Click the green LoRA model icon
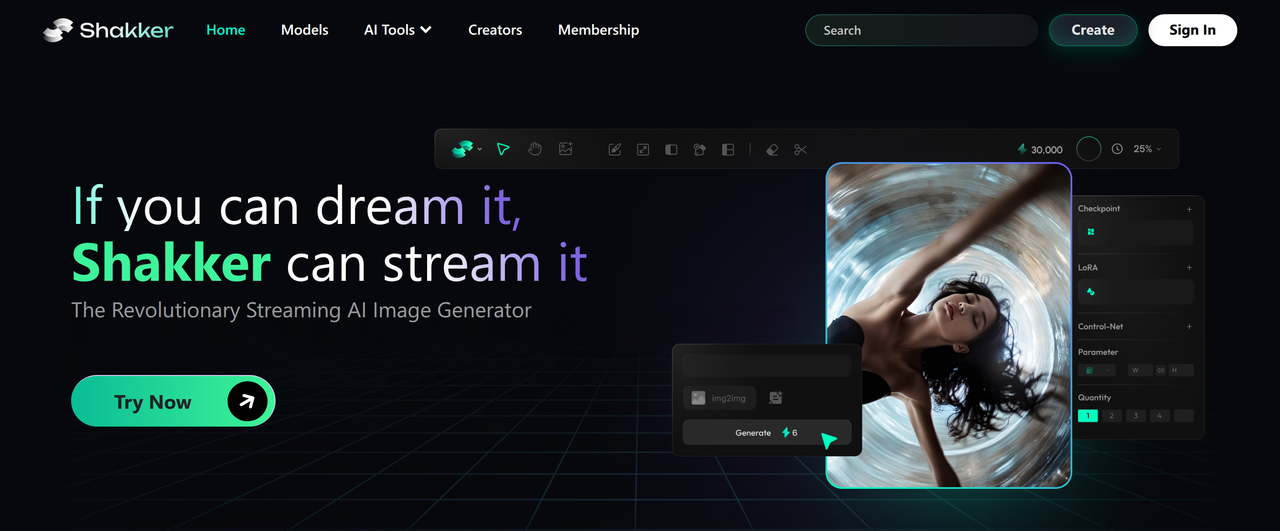This screenshot has height=531, width=1280. (1091, 292)
